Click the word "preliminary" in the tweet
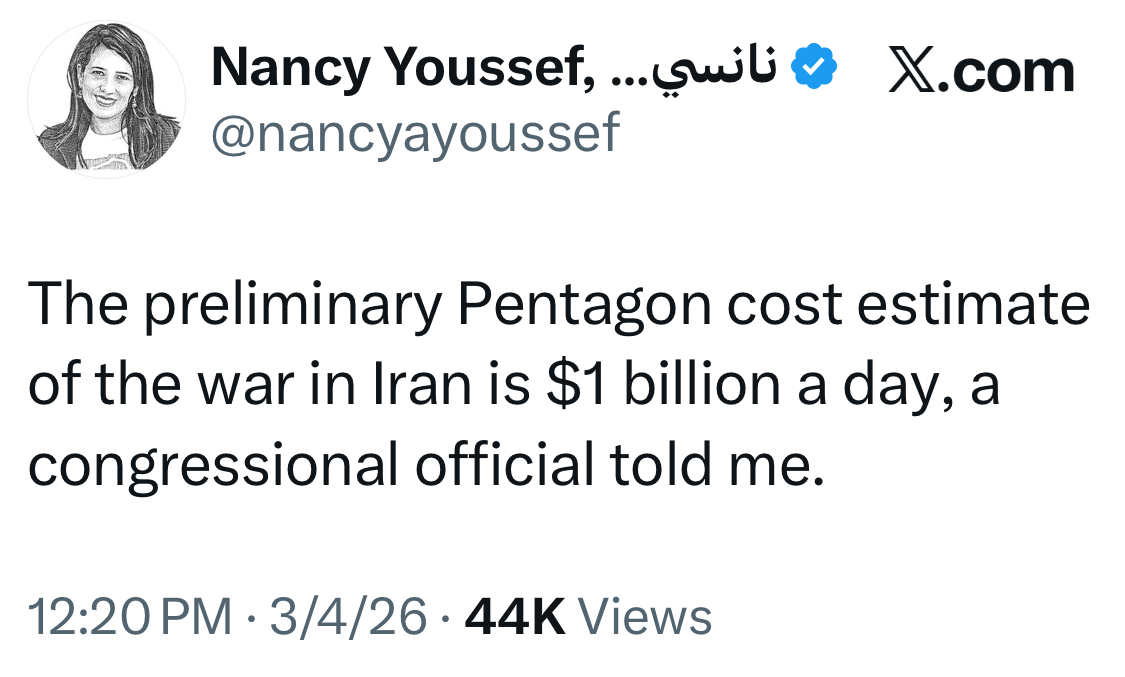 coord(293,305)
